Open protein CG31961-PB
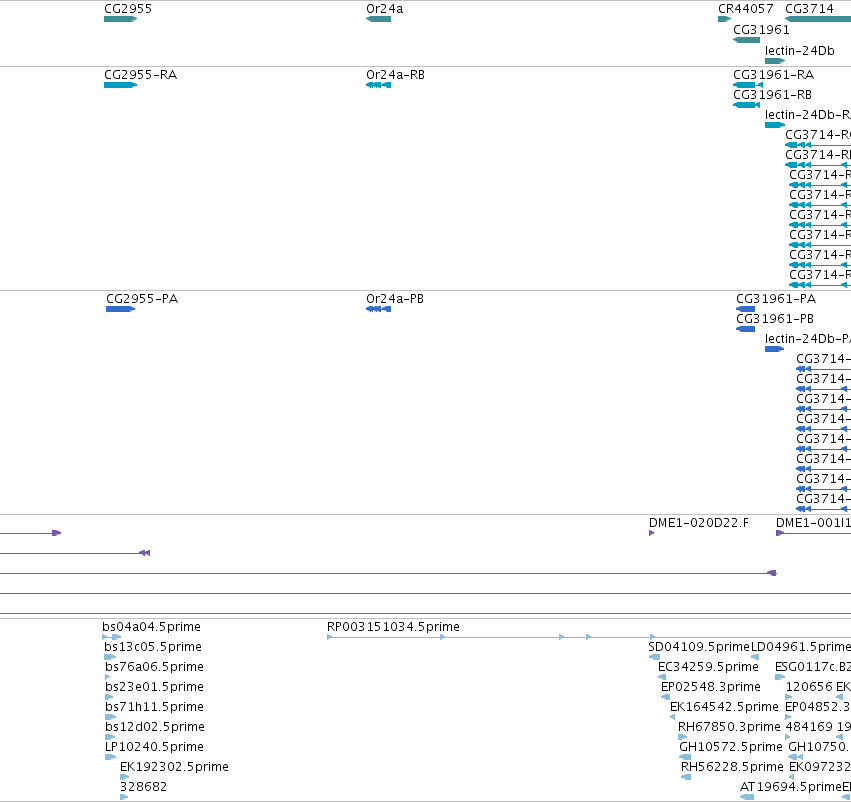This screenshot has height=802, width=851. coord(774,319)
